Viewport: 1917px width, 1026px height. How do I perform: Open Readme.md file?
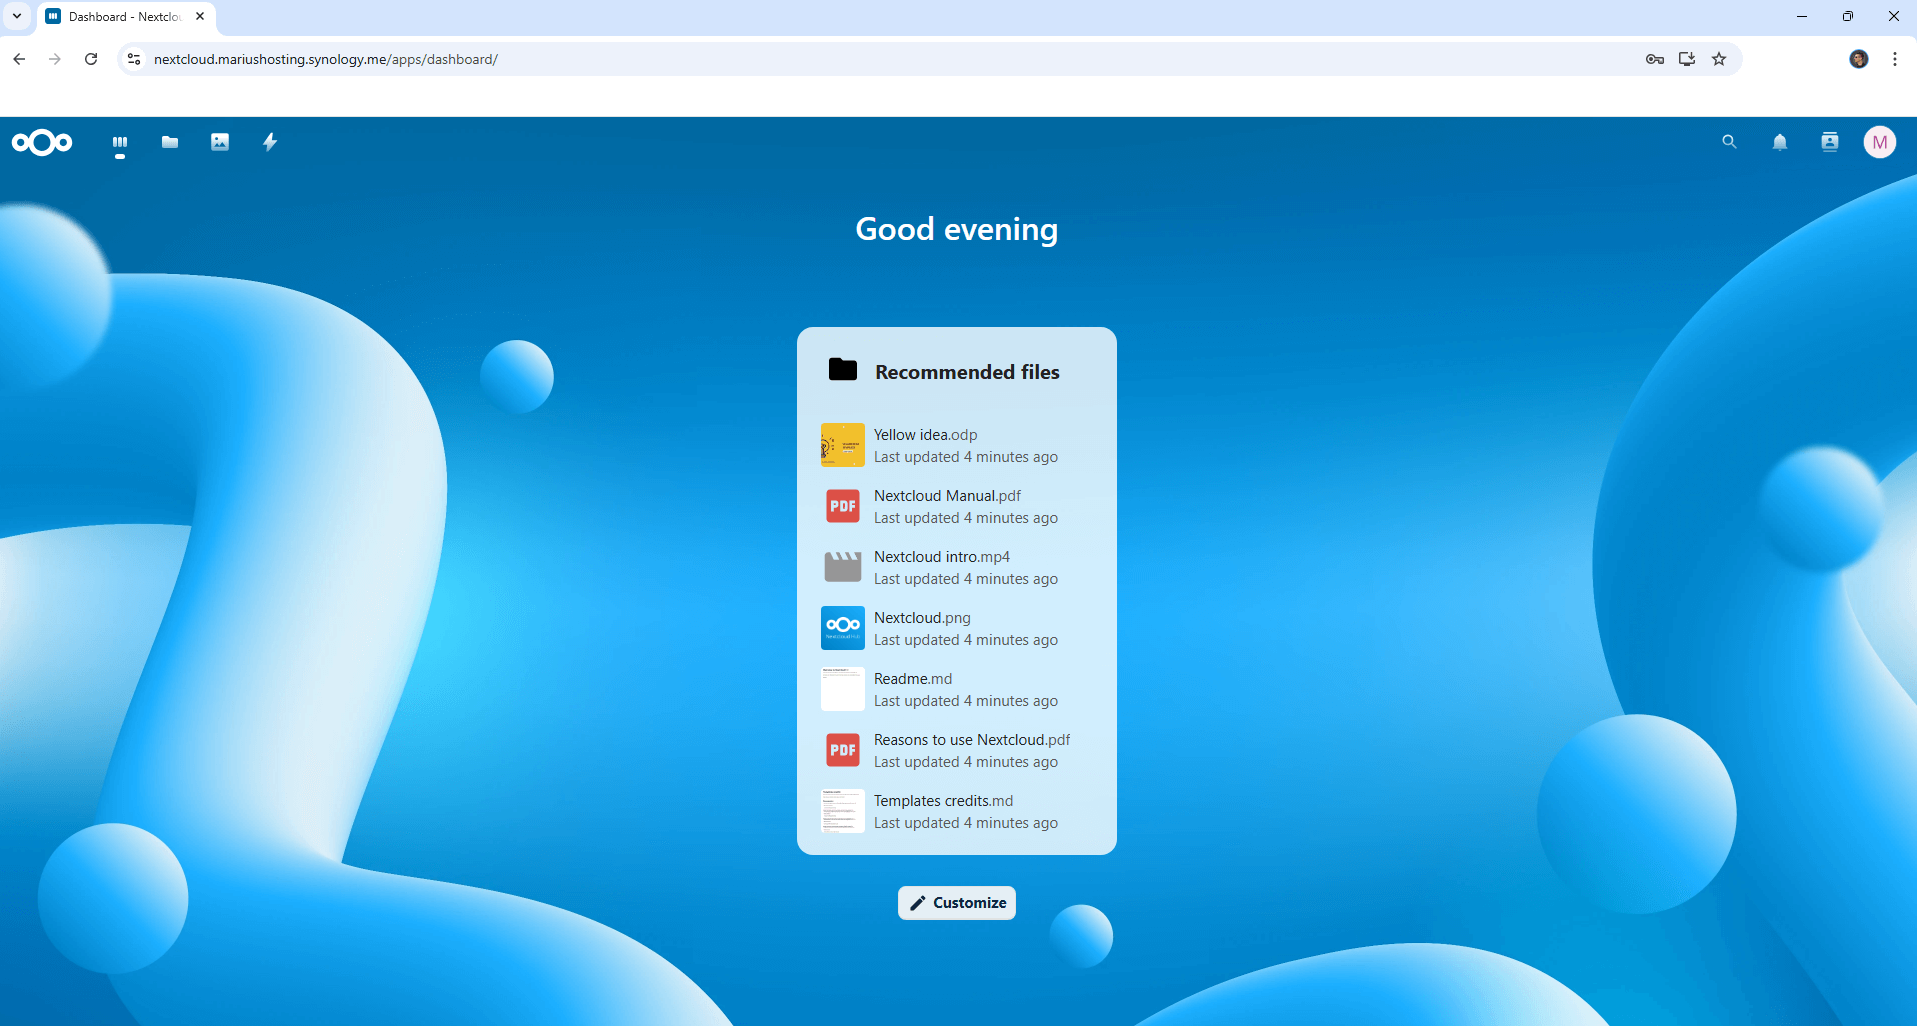912,679
